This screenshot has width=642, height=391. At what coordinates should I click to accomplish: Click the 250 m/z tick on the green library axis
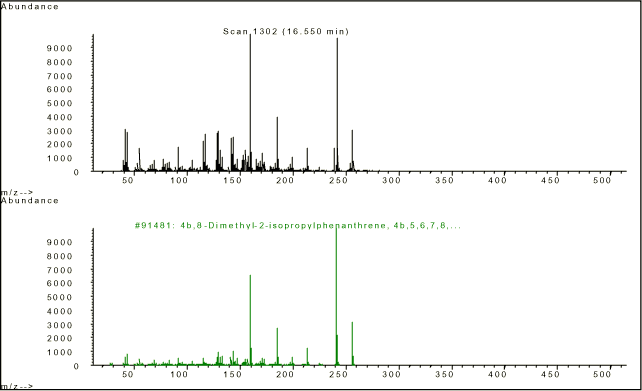[338, 374]
